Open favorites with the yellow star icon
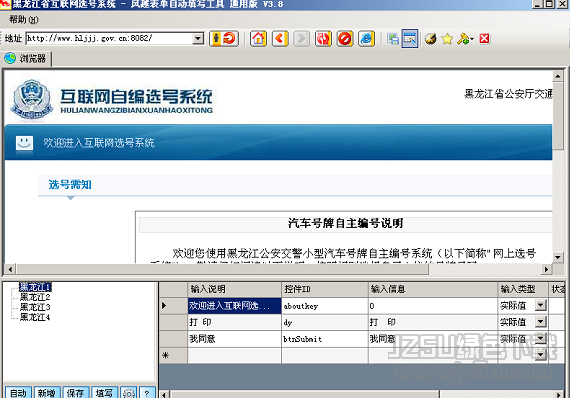 [x=447, y=39]
